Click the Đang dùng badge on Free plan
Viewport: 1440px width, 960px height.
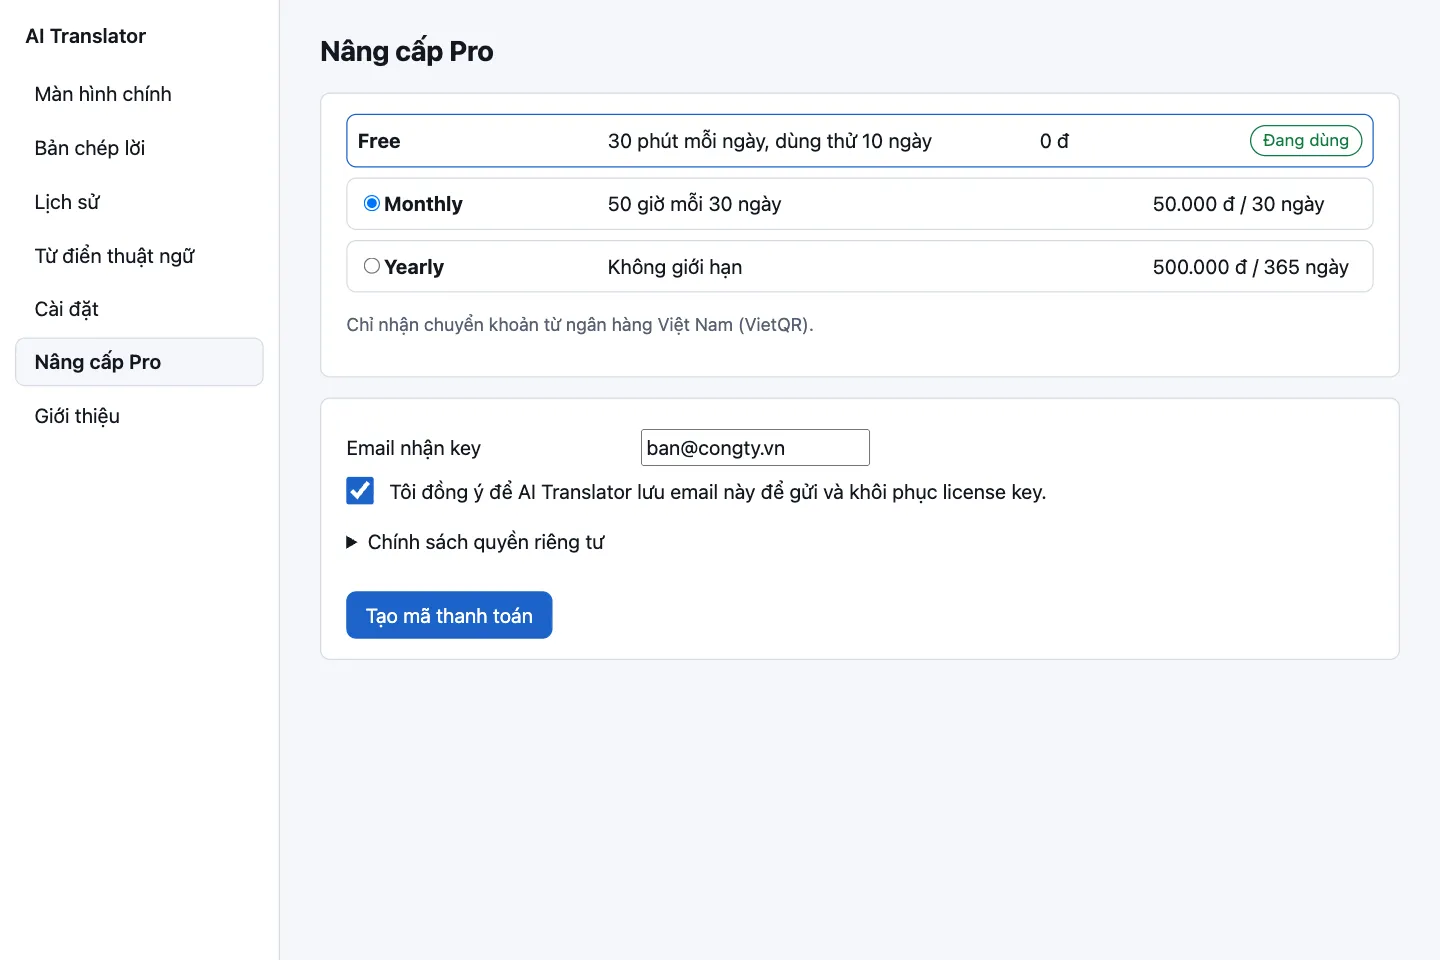click(x=1306, y=141)
